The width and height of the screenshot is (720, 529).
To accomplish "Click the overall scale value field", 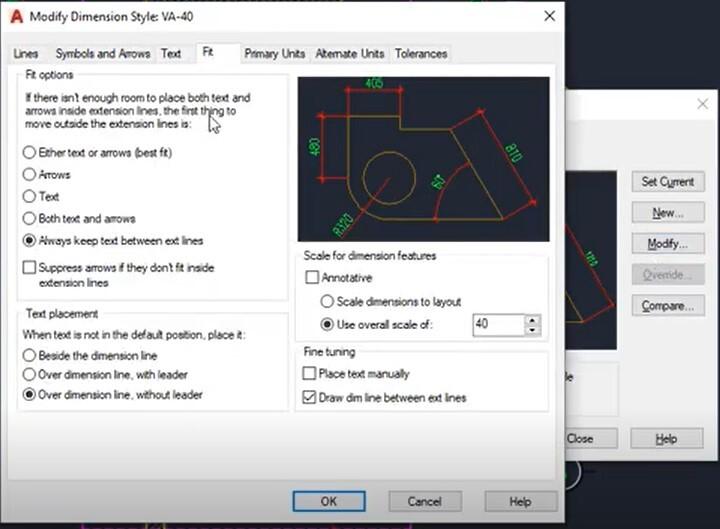I will tap(499, 325).
